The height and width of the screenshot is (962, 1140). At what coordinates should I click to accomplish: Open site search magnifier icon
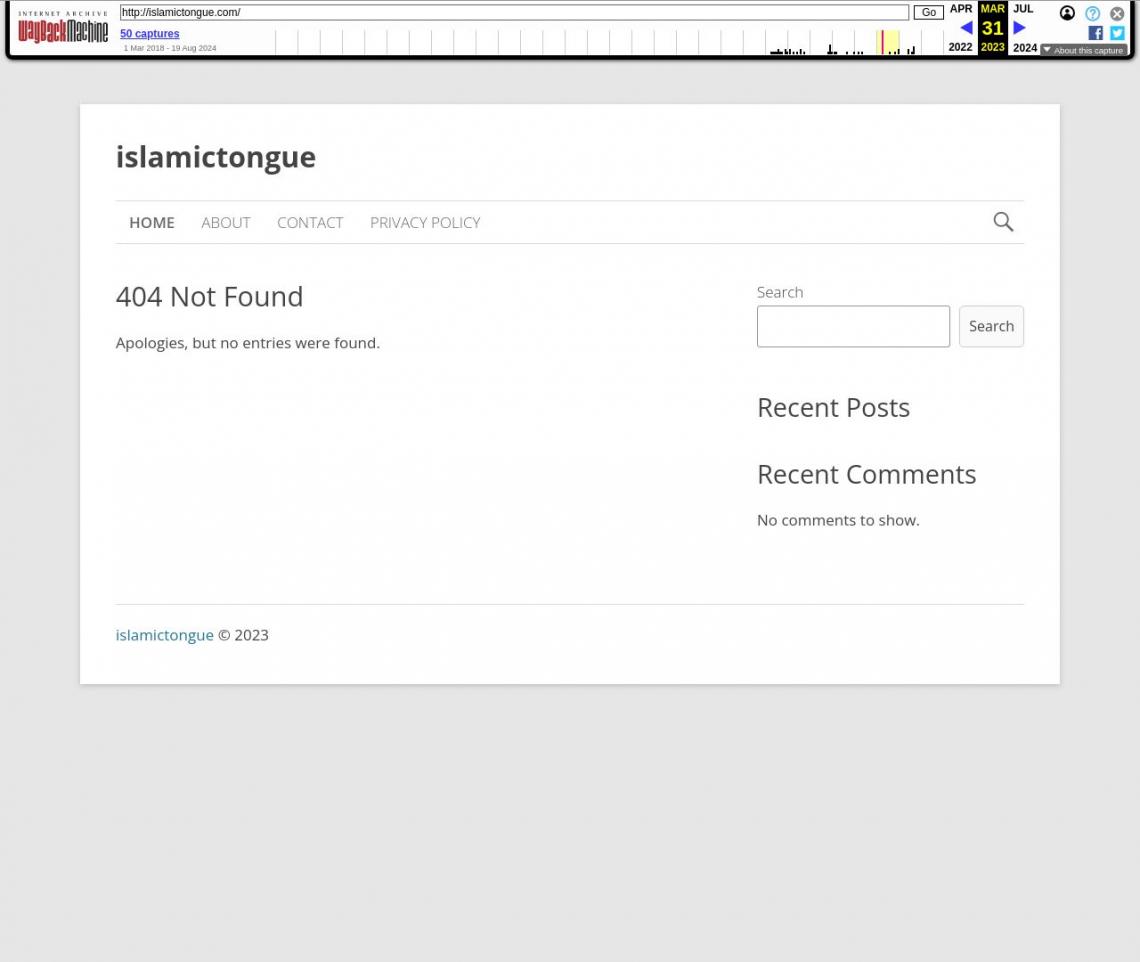[x=1003, y=222]
